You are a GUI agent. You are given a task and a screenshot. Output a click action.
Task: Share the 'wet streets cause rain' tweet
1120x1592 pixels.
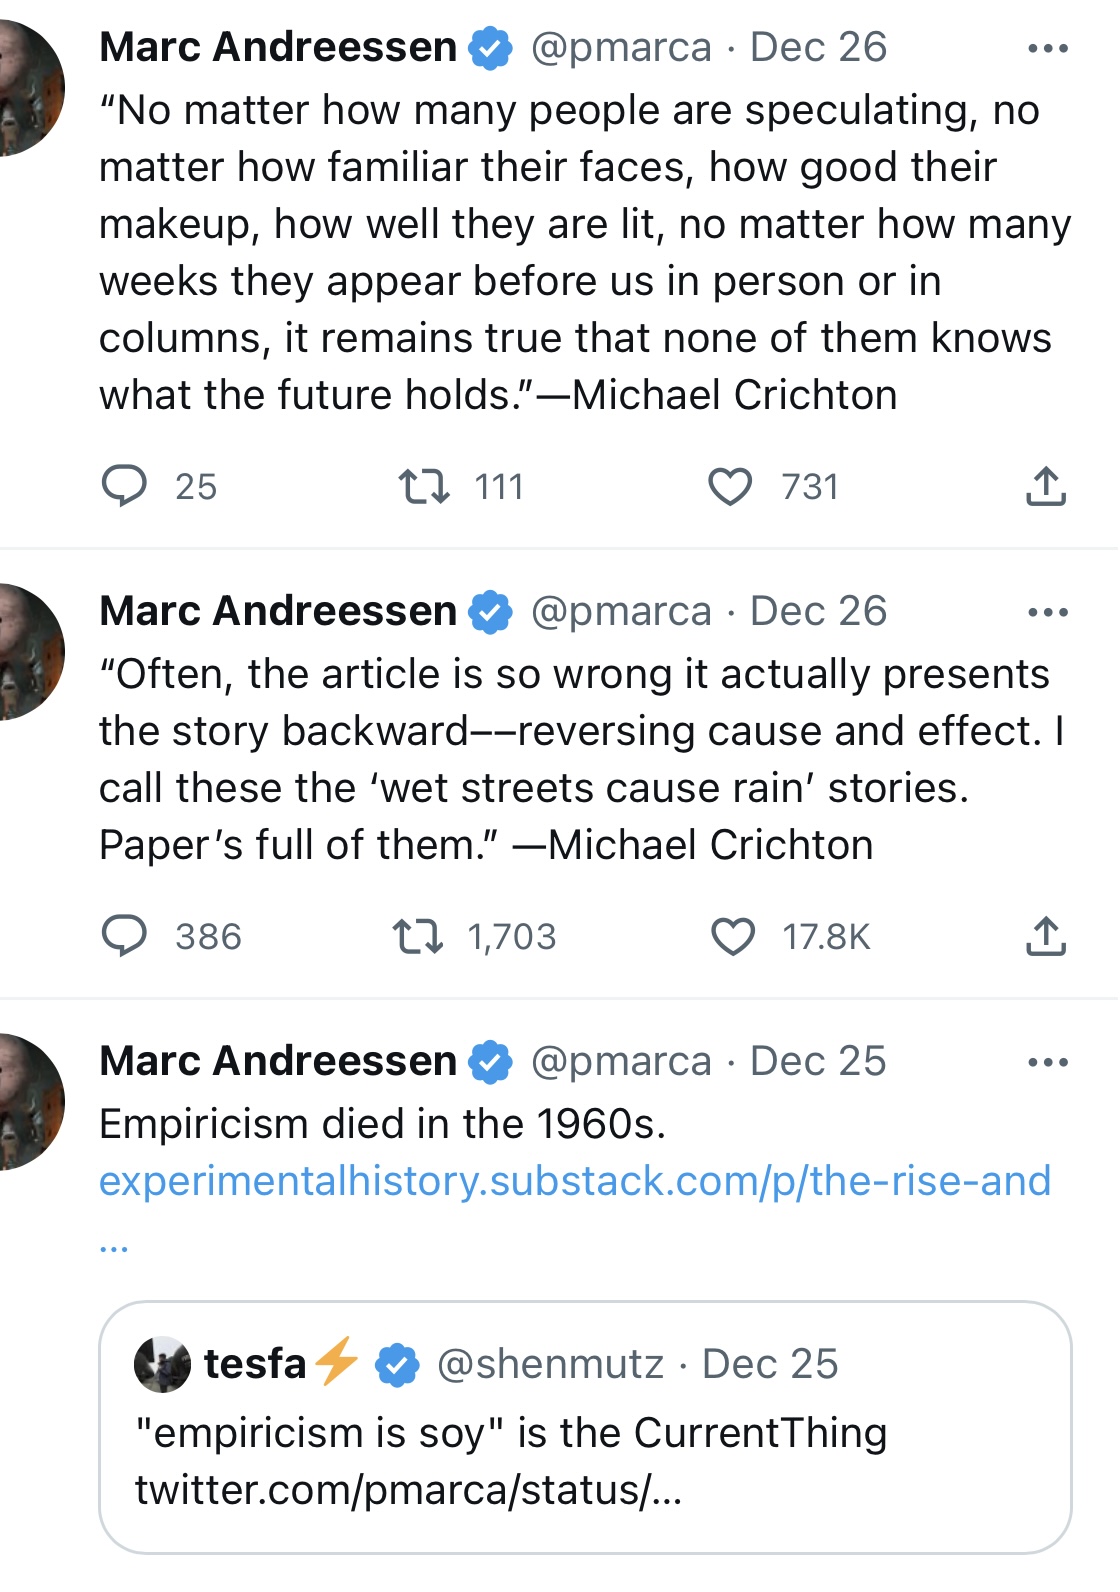coord(1046,936)
